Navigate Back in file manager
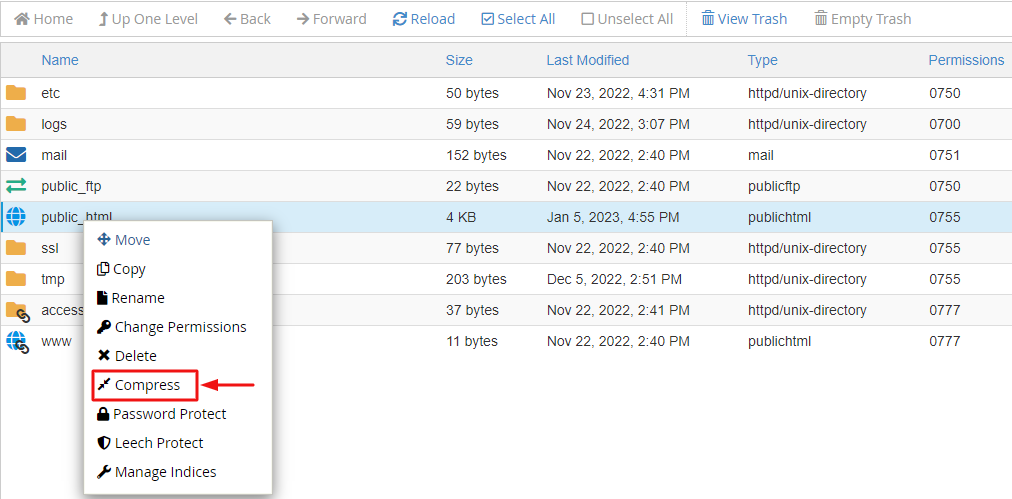The image size is (1012, 499). [x=247, y=19]
